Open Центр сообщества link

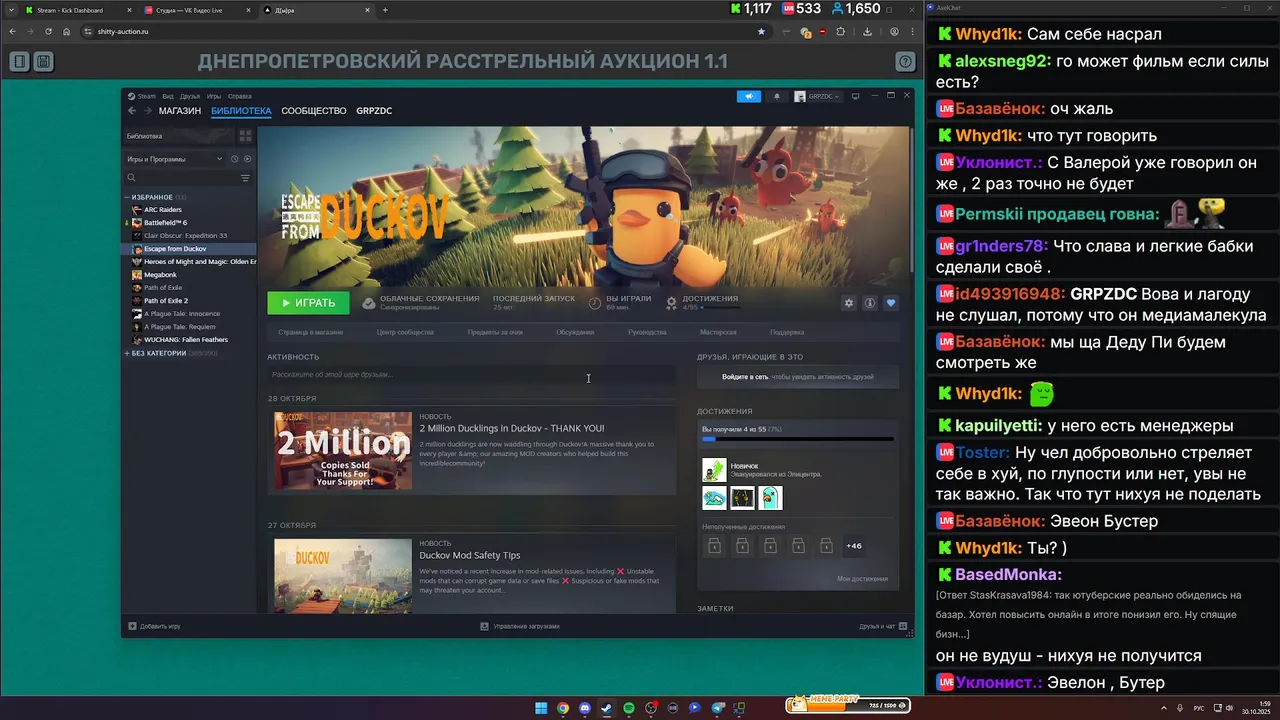[x=405, y=332]
